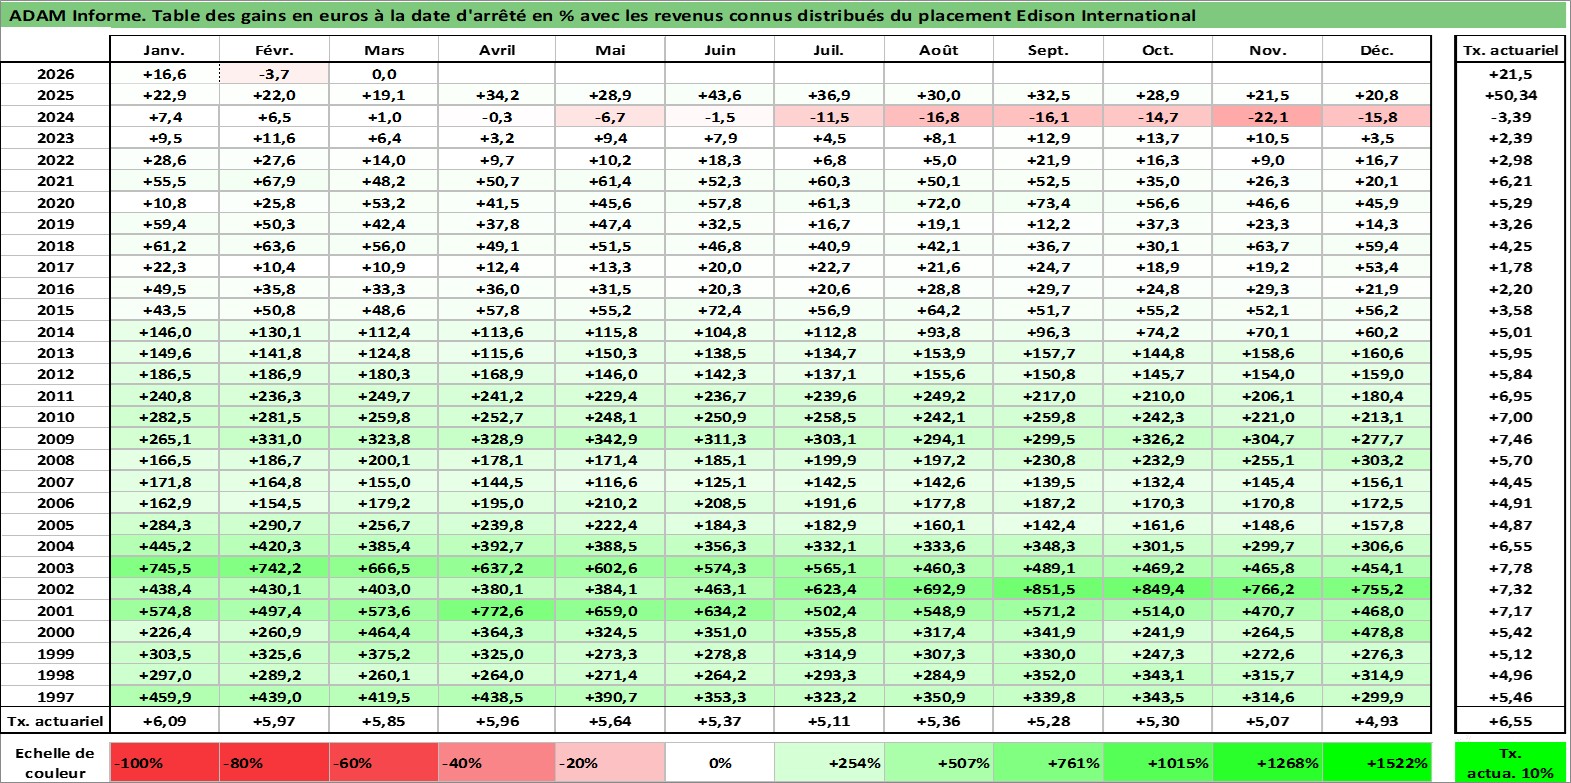Image resolution: width=1571 pixels, height=783 pixels.
Task: Click the +1015% green scale swatch
Action: (1158, 763)
